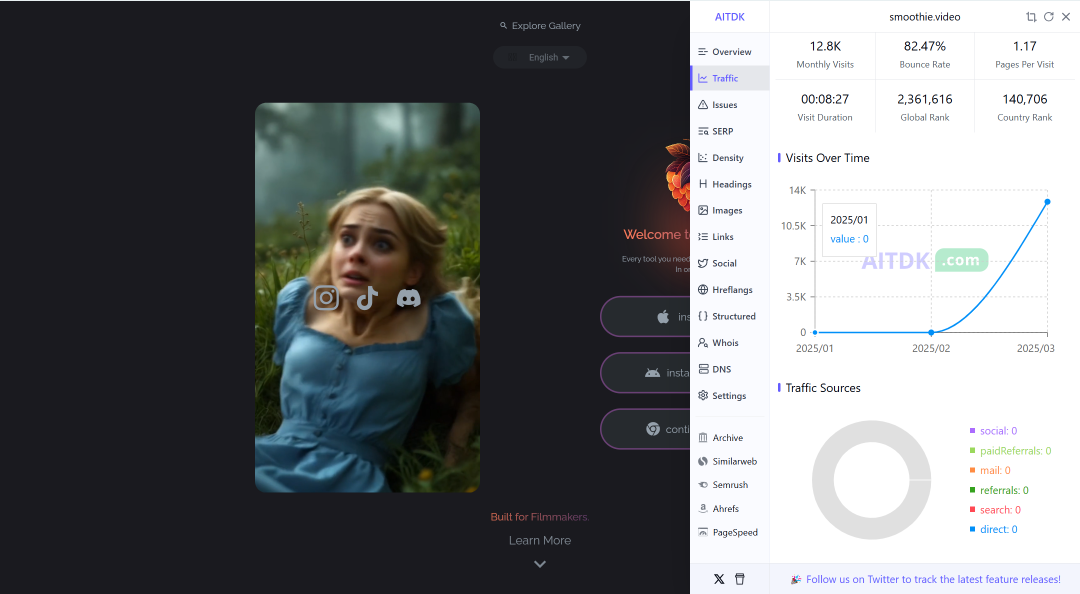The width and height of the screenshot is (1080, 594).
Task: Click the Built for Filmmakers text
Action: (540, 517)
